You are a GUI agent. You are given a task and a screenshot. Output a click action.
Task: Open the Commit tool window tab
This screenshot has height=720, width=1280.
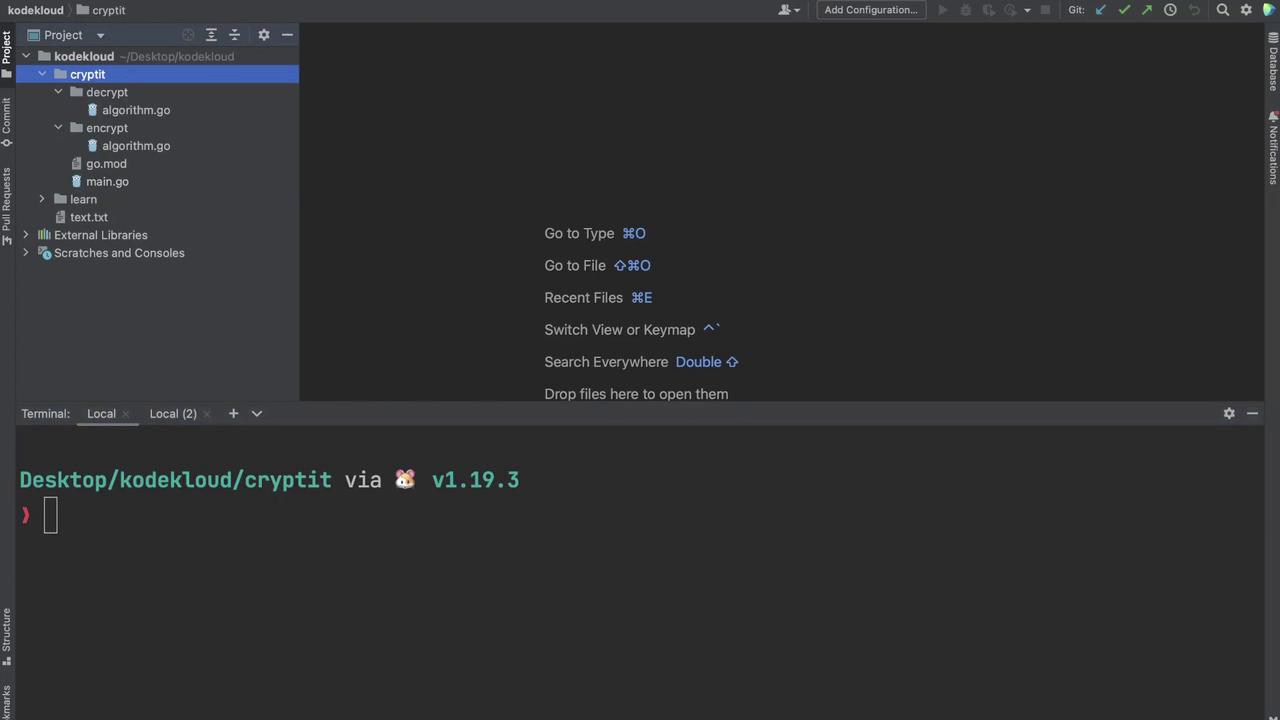click(x=7, y=120)
